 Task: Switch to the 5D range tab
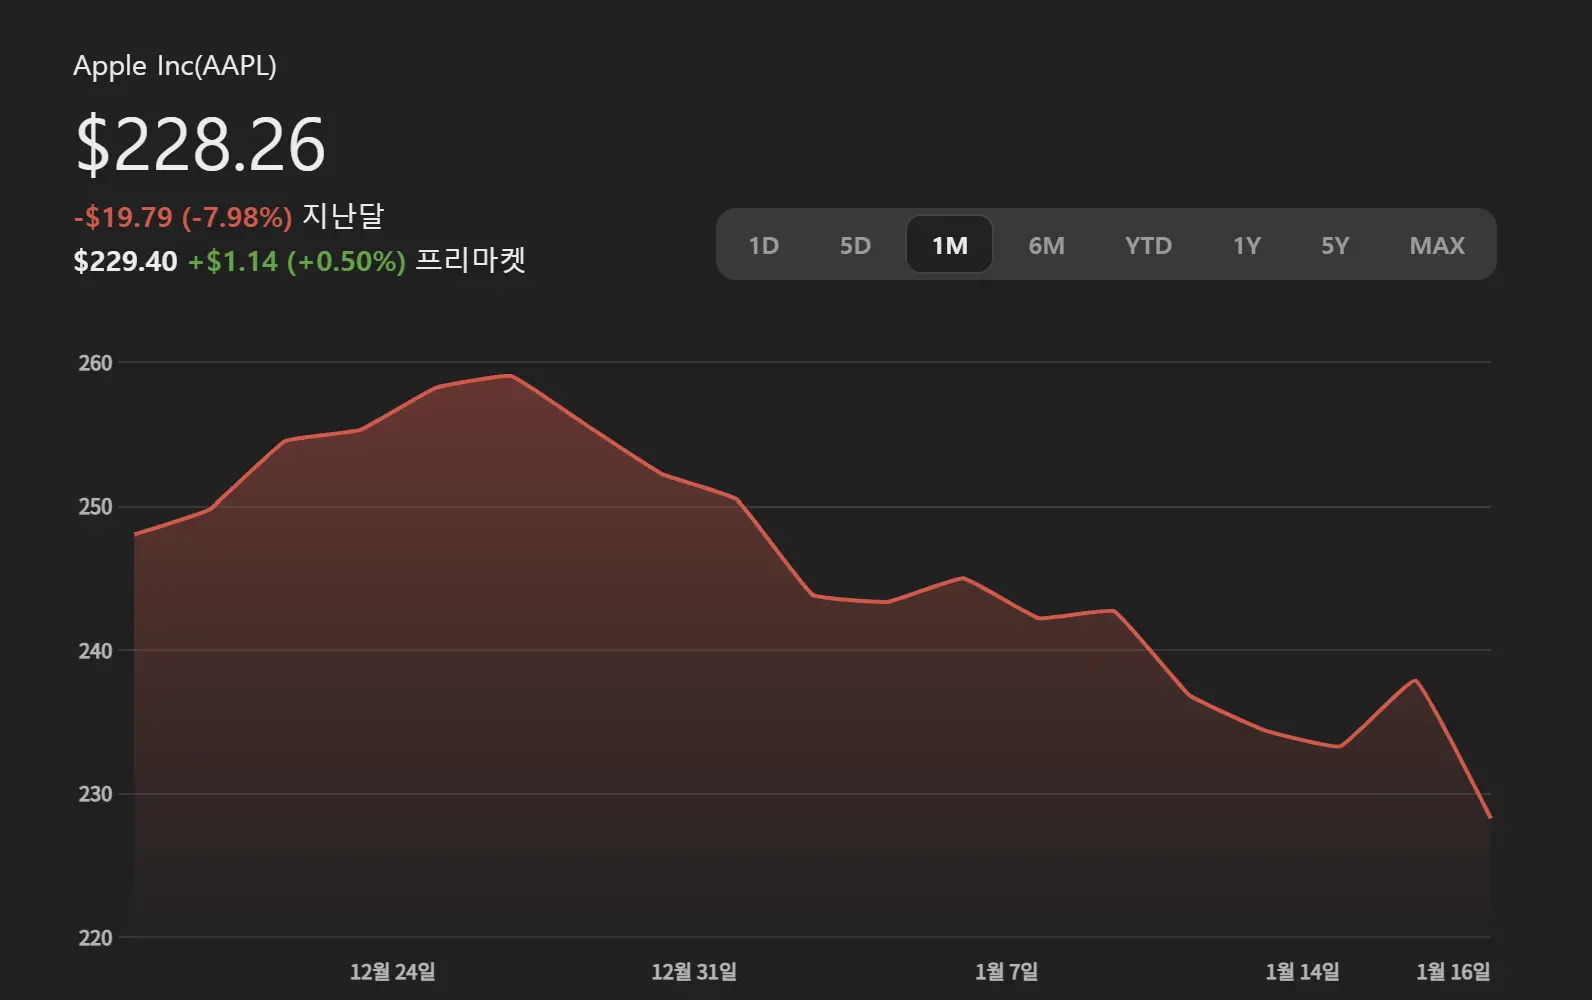pos(855,245)
